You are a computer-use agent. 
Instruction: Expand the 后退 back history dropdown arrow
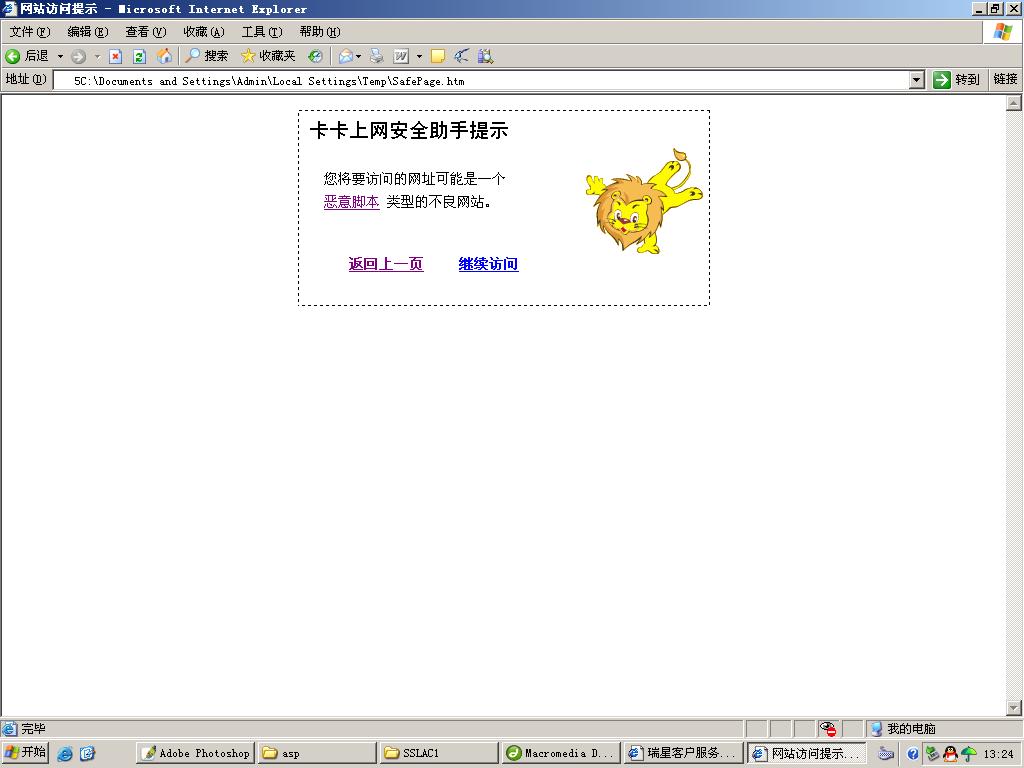(60, 57)
